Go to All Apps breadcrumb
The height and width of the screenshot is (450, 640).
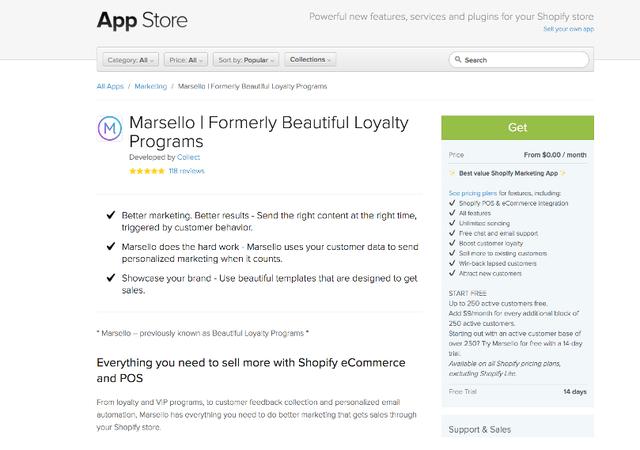110,86
